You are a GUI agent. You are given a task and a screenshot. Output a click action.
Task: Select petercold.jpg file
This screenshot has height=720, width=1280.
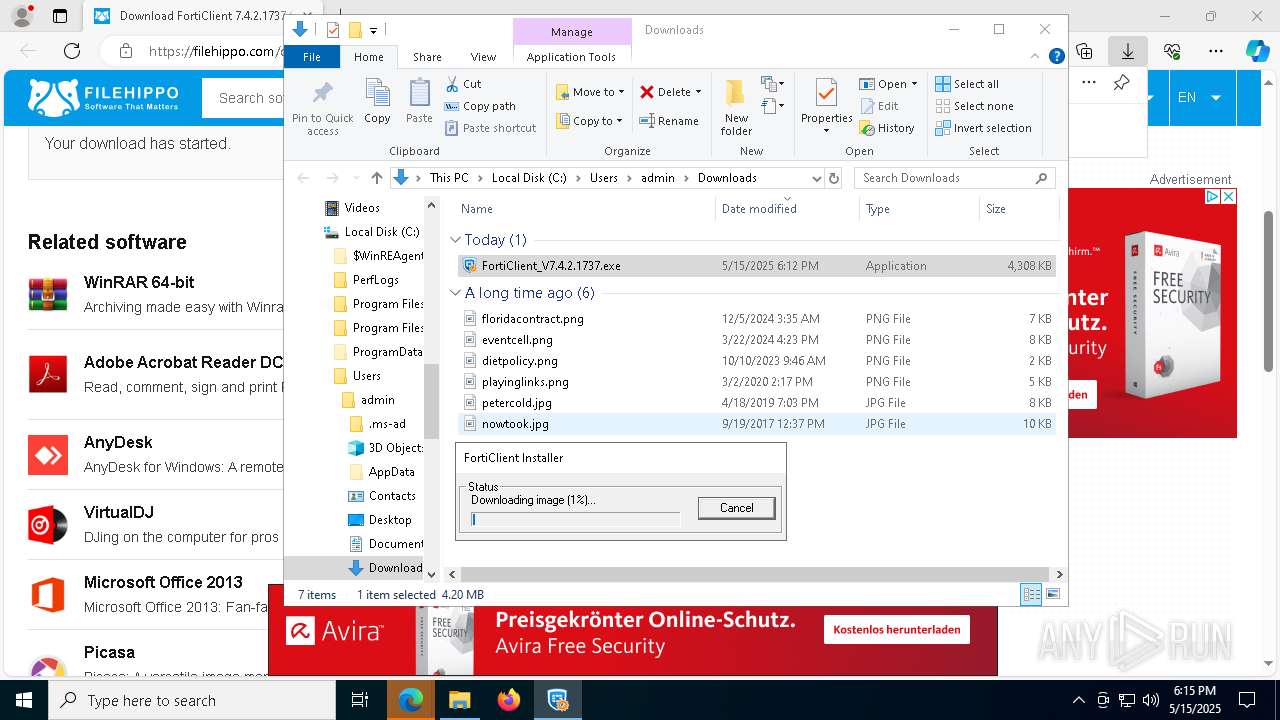[755, 403]
